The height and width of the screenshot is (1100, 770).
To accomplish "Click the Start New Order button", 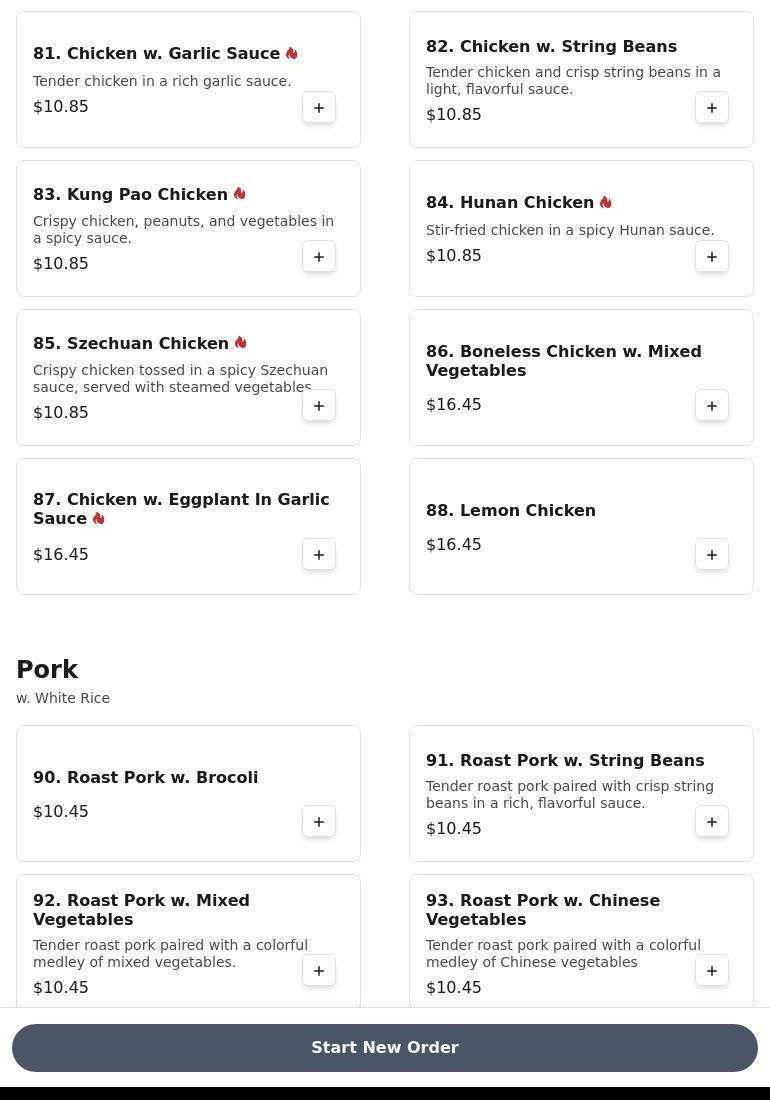I will [385, 1048].
